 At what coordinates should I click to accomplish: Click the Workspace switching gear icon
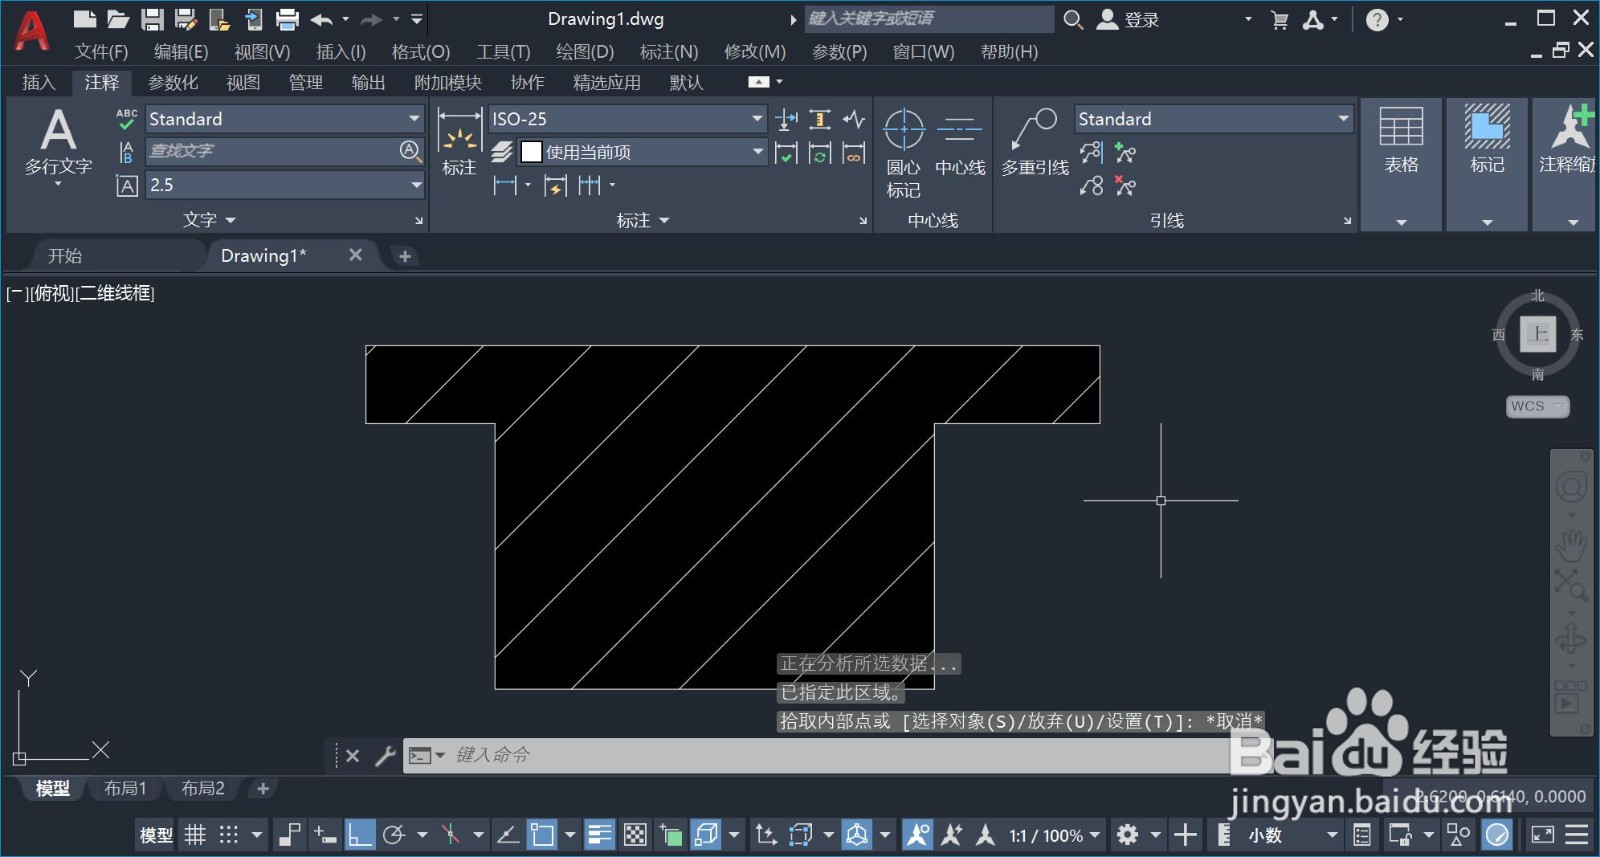click(1128, 834)
